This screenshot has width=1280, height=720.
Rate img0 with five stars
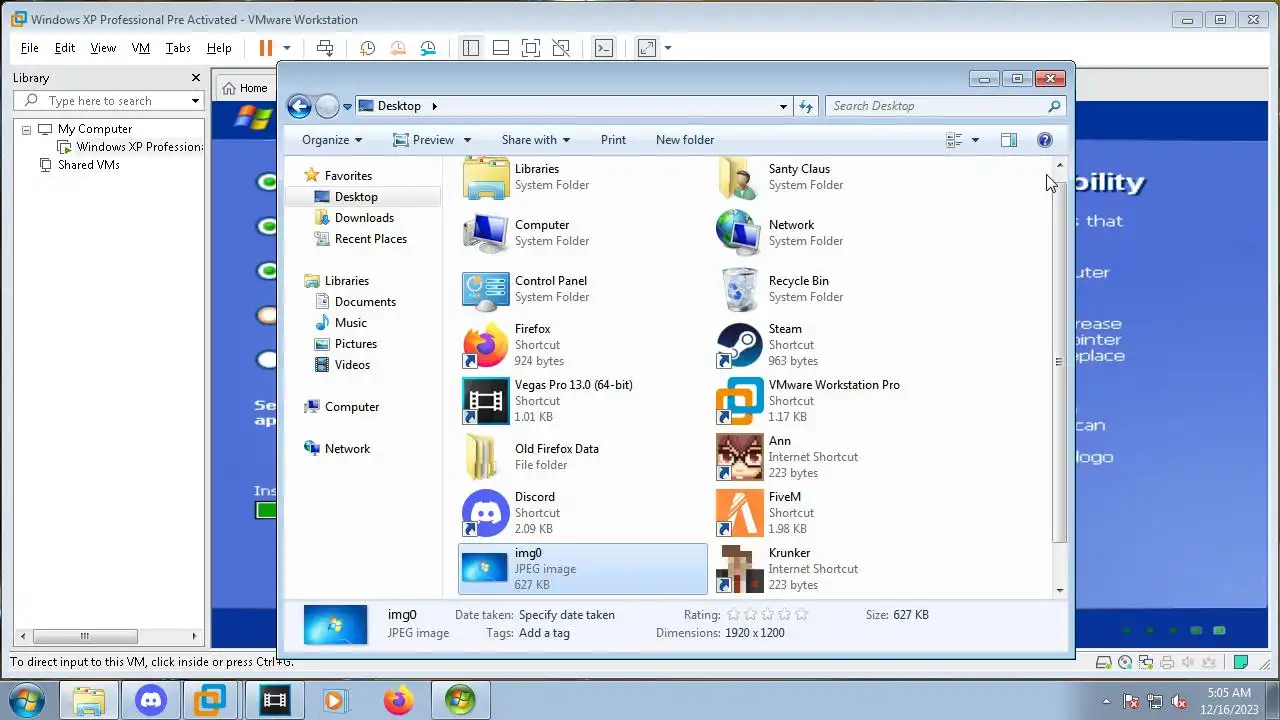point(800,615)
